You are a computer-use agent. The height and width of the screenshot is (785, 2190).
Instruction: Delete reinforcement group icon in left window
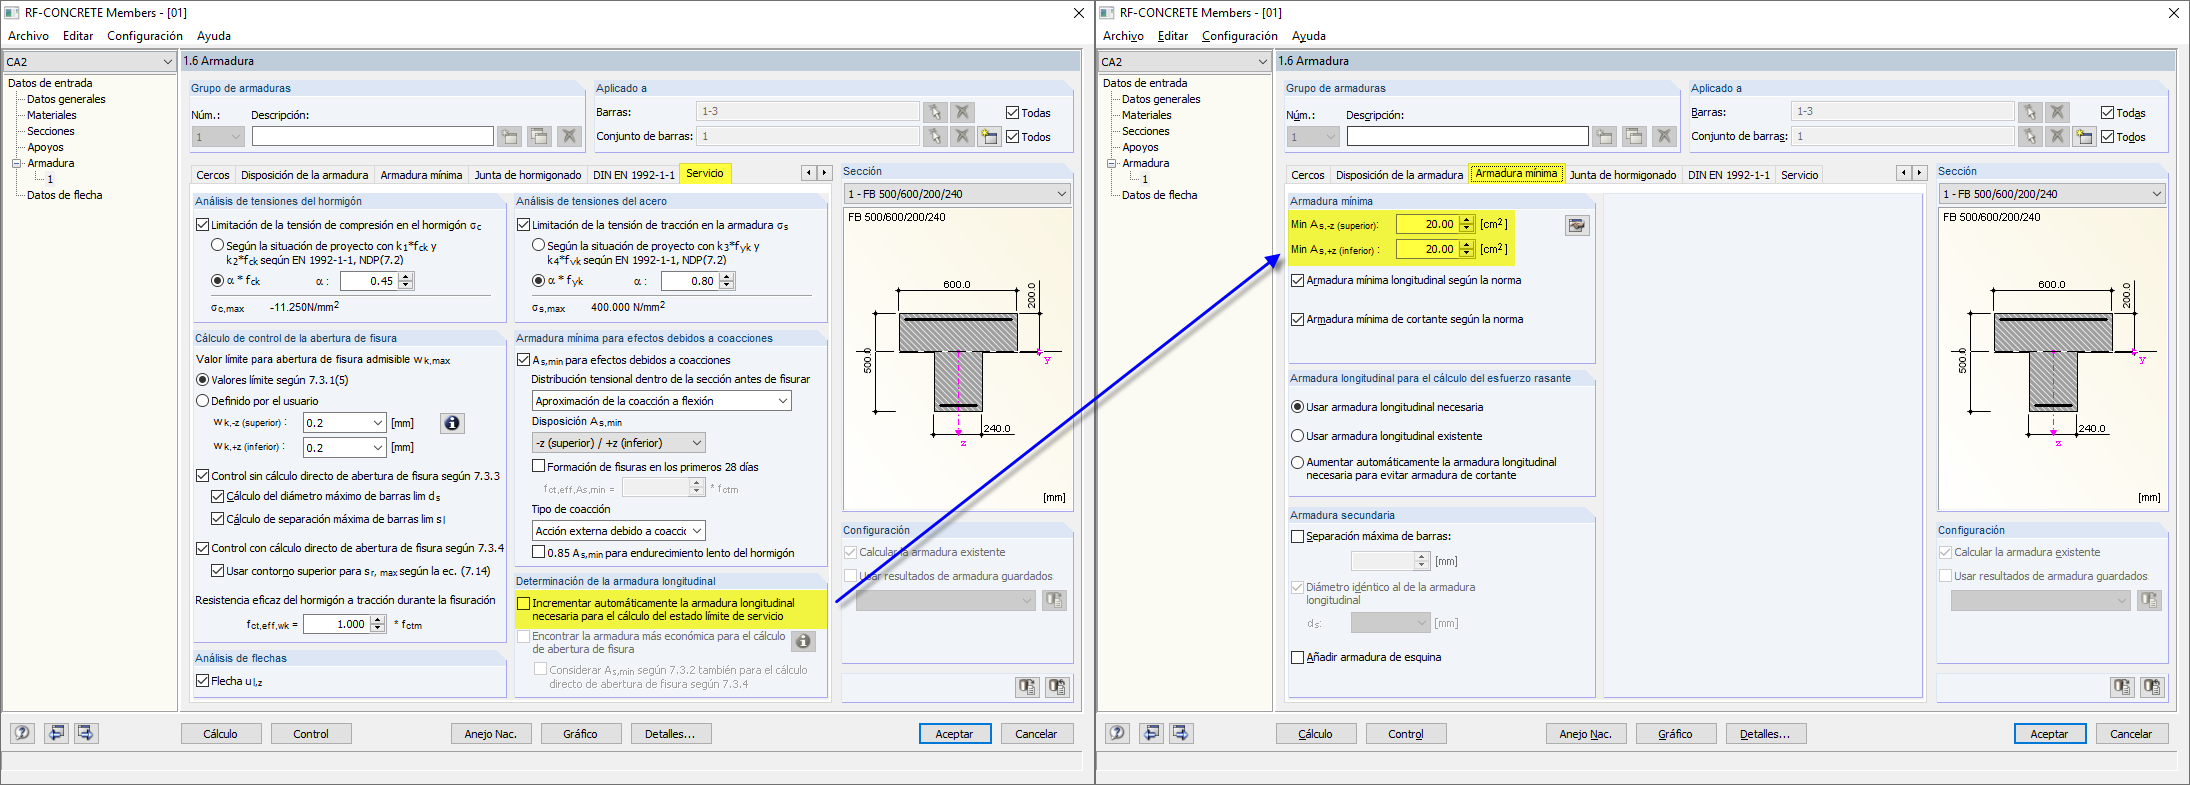(x=569, y=136)
